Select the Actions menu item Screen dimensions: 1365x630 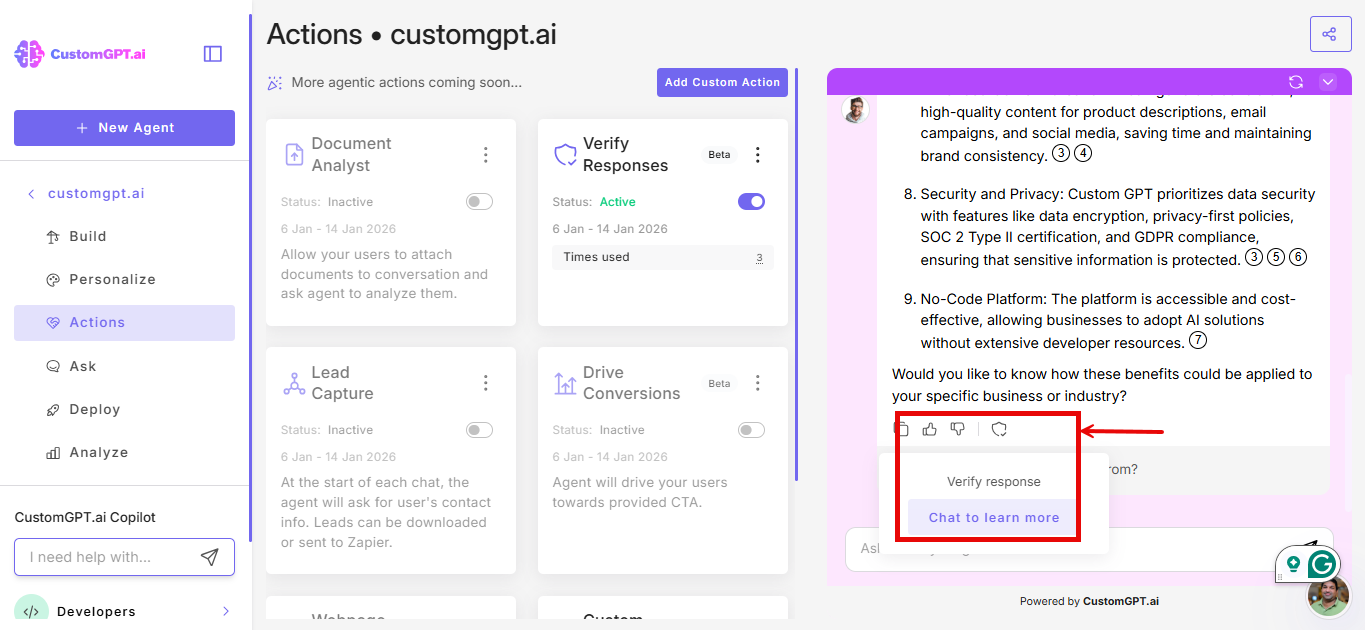(x=124, y=323)
